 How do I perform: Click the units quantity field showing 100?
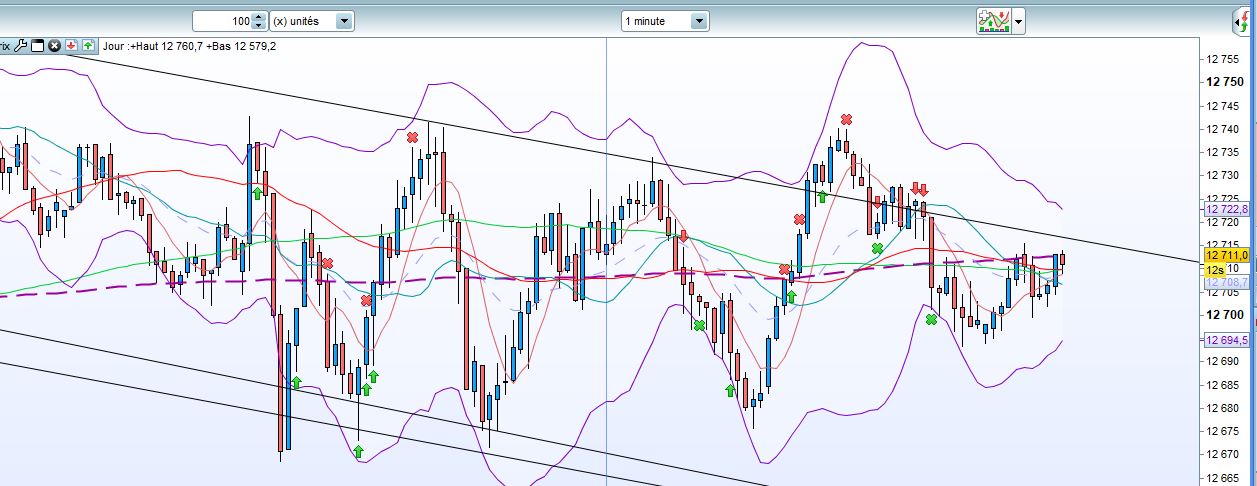[x=222, y=21]
